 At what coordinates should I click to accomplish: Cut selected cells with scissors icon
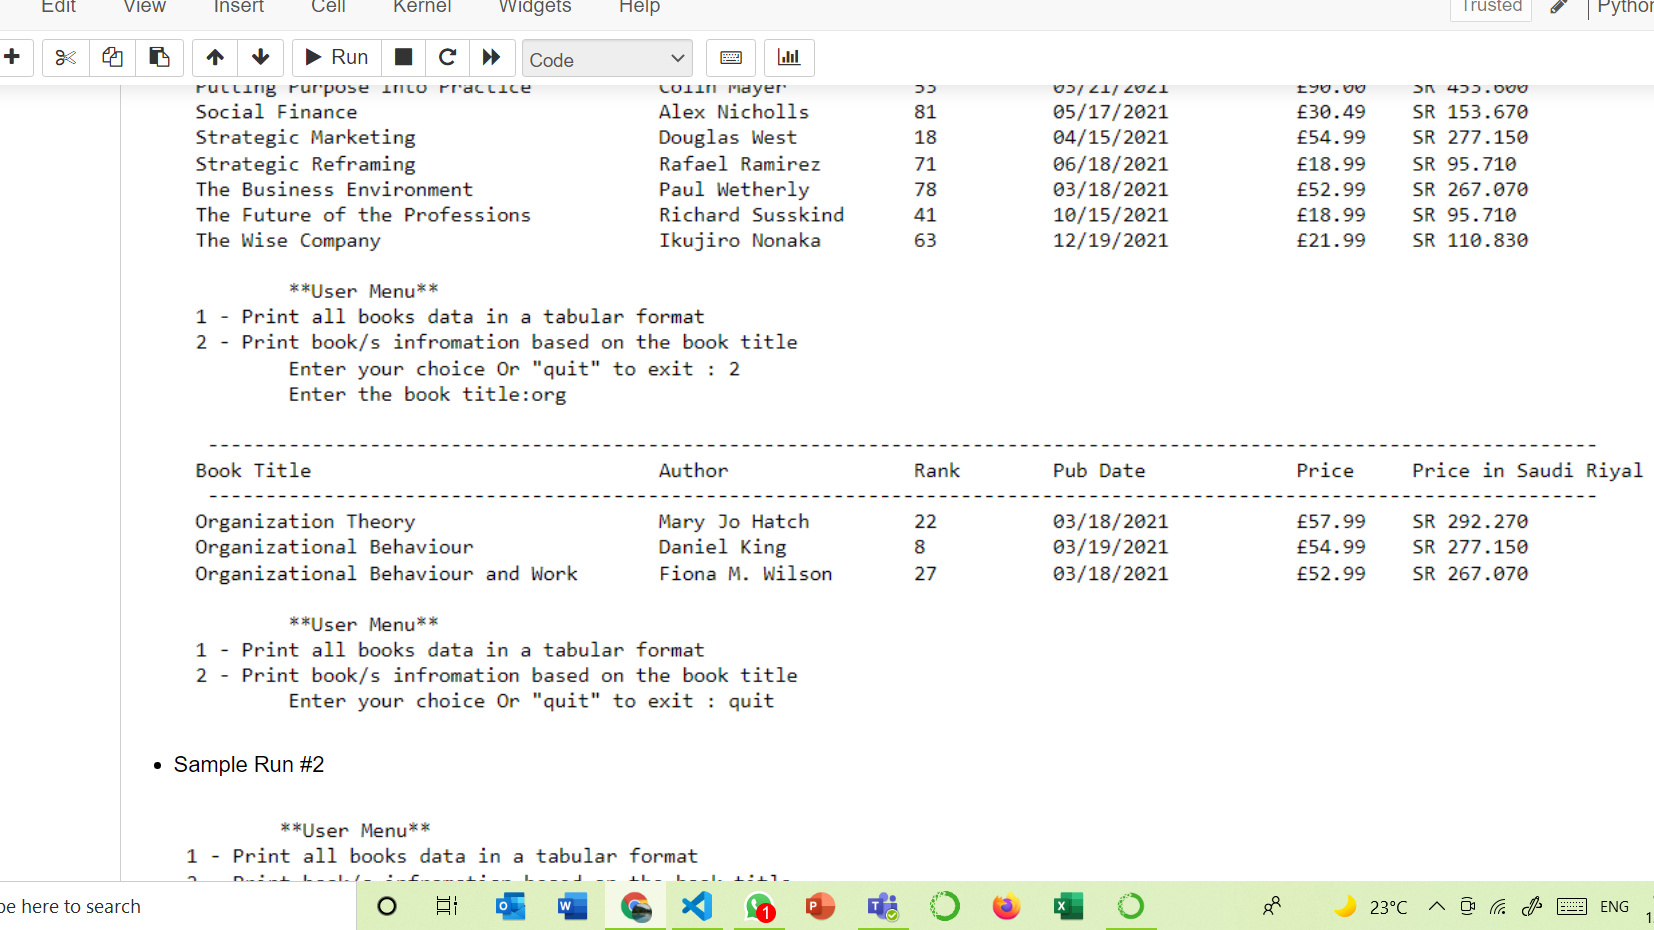66,57
